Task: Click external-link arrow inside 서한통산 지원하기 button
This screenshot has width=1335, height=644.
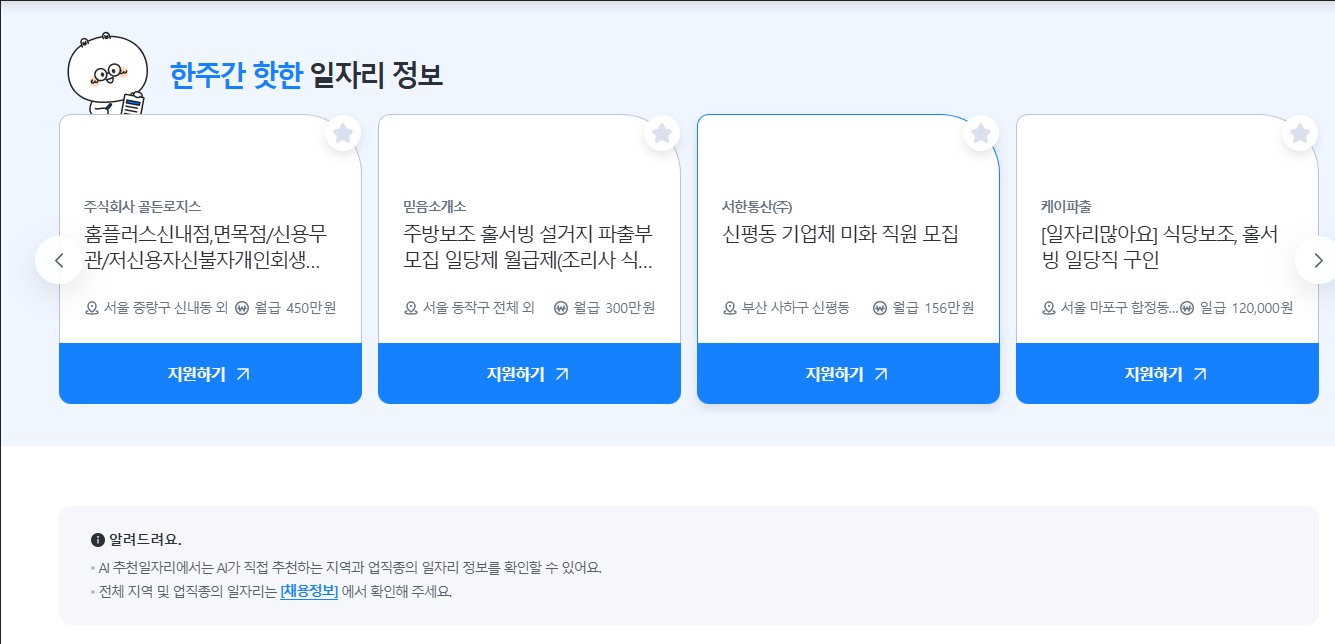Action: [x=881, y=374]
